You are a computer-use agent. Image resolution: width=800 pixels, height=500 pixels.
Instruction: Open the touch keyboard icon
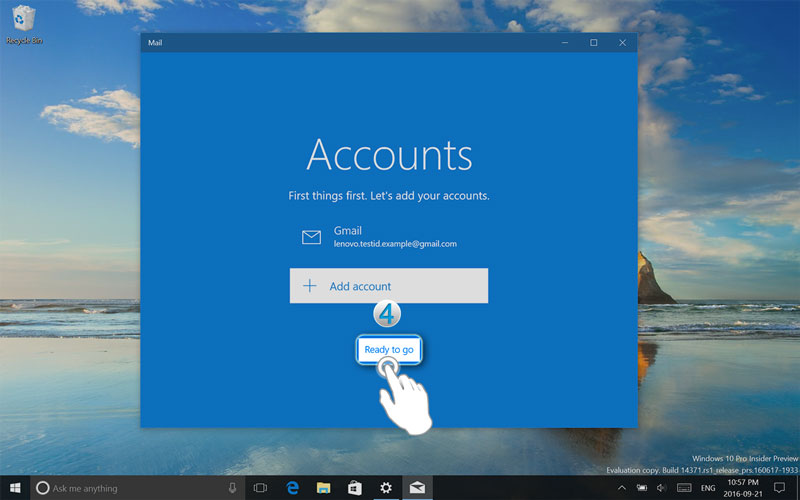[x=684, y=488]
